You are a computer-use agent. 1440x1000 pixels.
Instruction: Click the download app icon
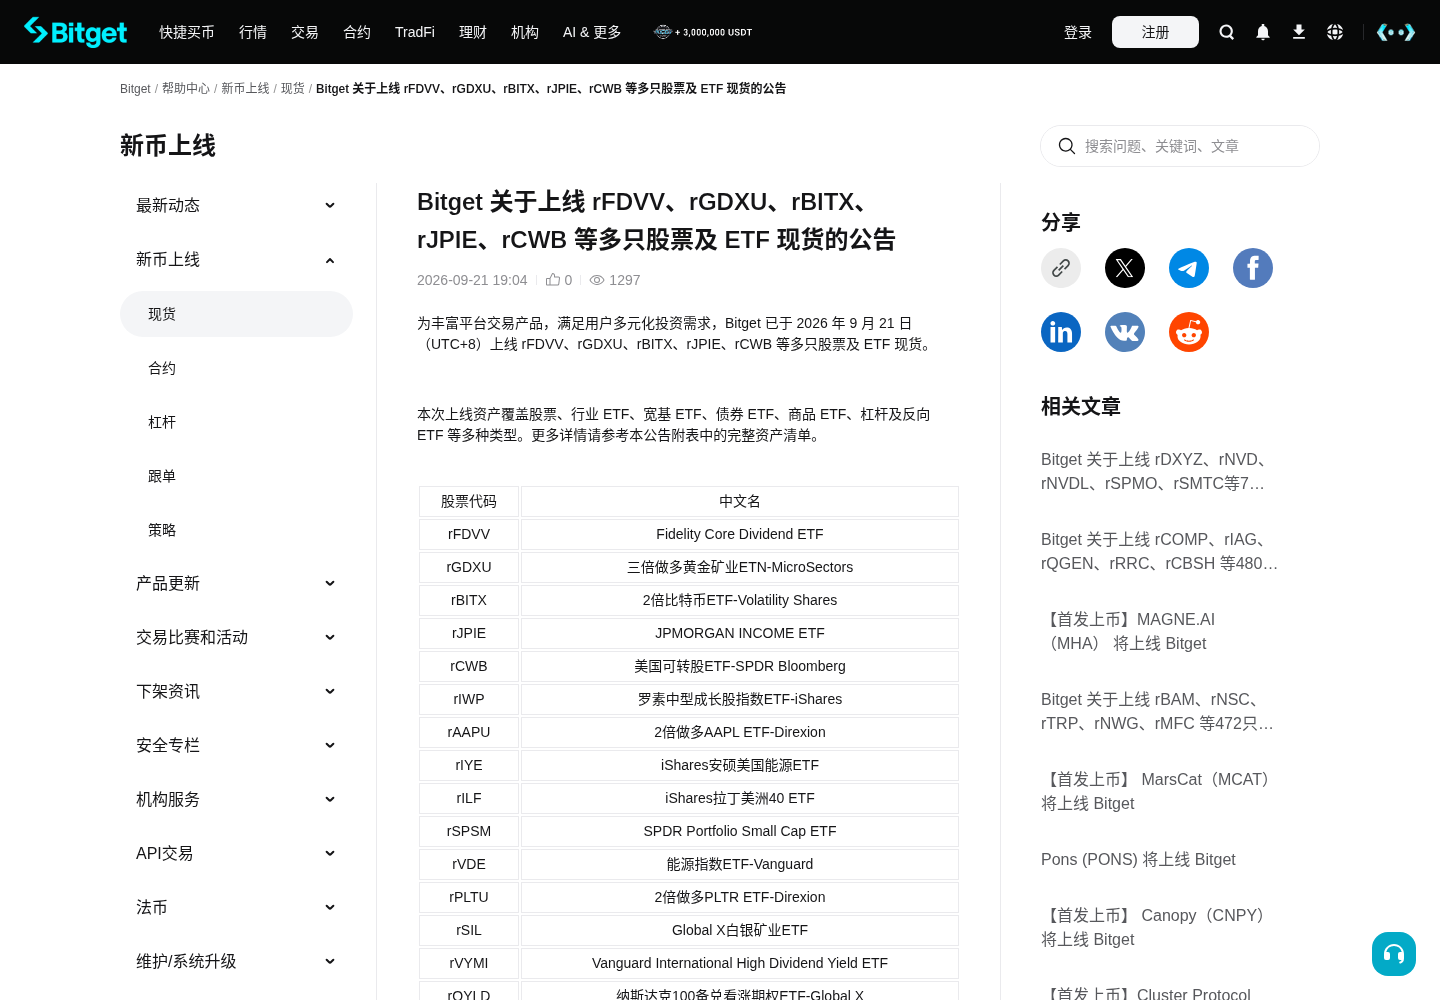point(1299,32)
